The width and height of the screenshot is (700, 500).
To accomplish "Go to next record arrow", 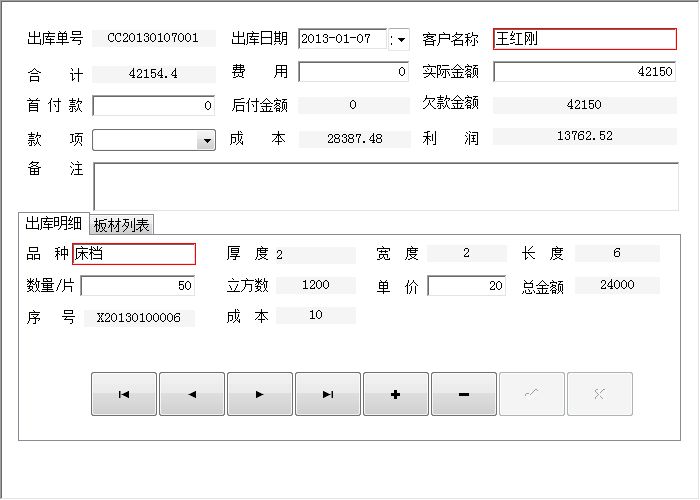I will [x=260, y=394].
